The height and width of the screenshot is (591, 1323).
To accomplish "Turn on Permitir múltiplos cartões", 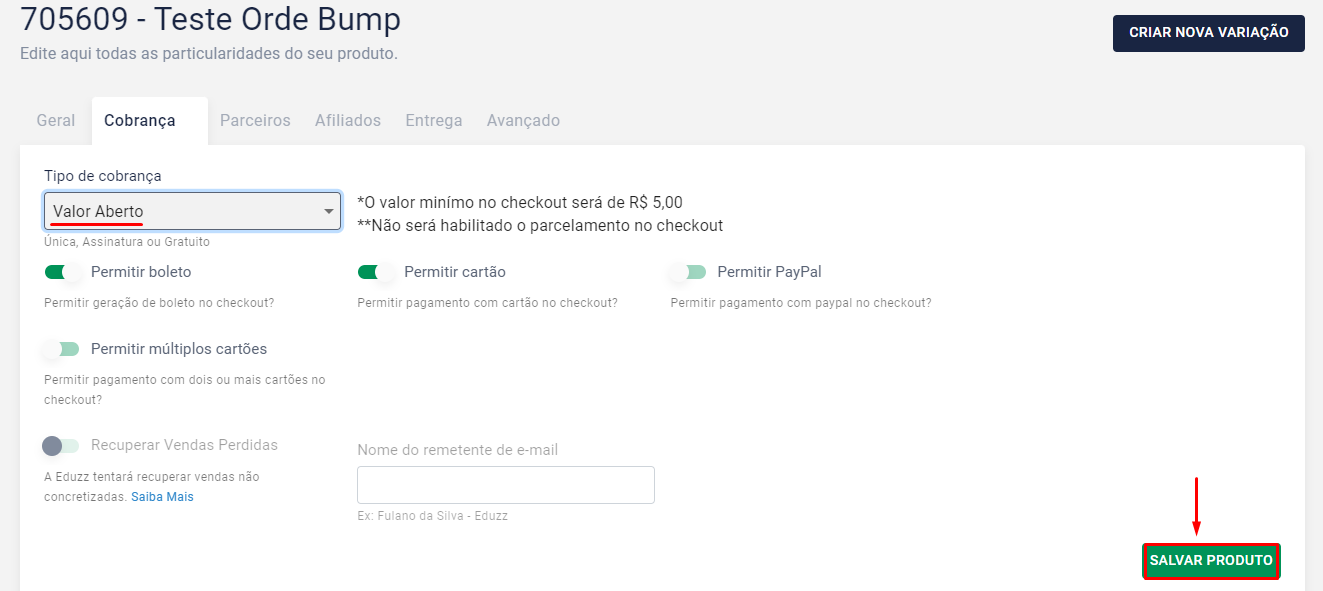I will point(62,349).
